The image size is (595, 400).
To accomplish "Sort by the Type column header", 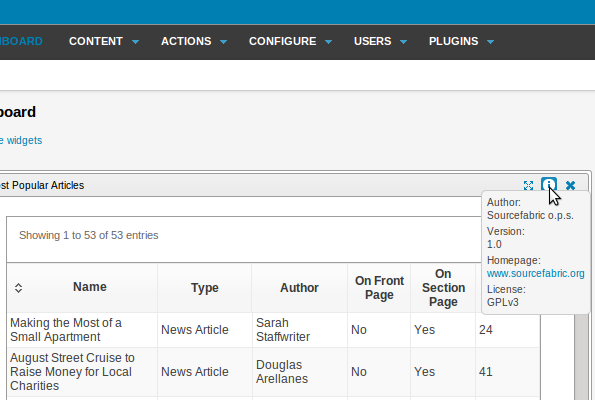I will [205, 288].
